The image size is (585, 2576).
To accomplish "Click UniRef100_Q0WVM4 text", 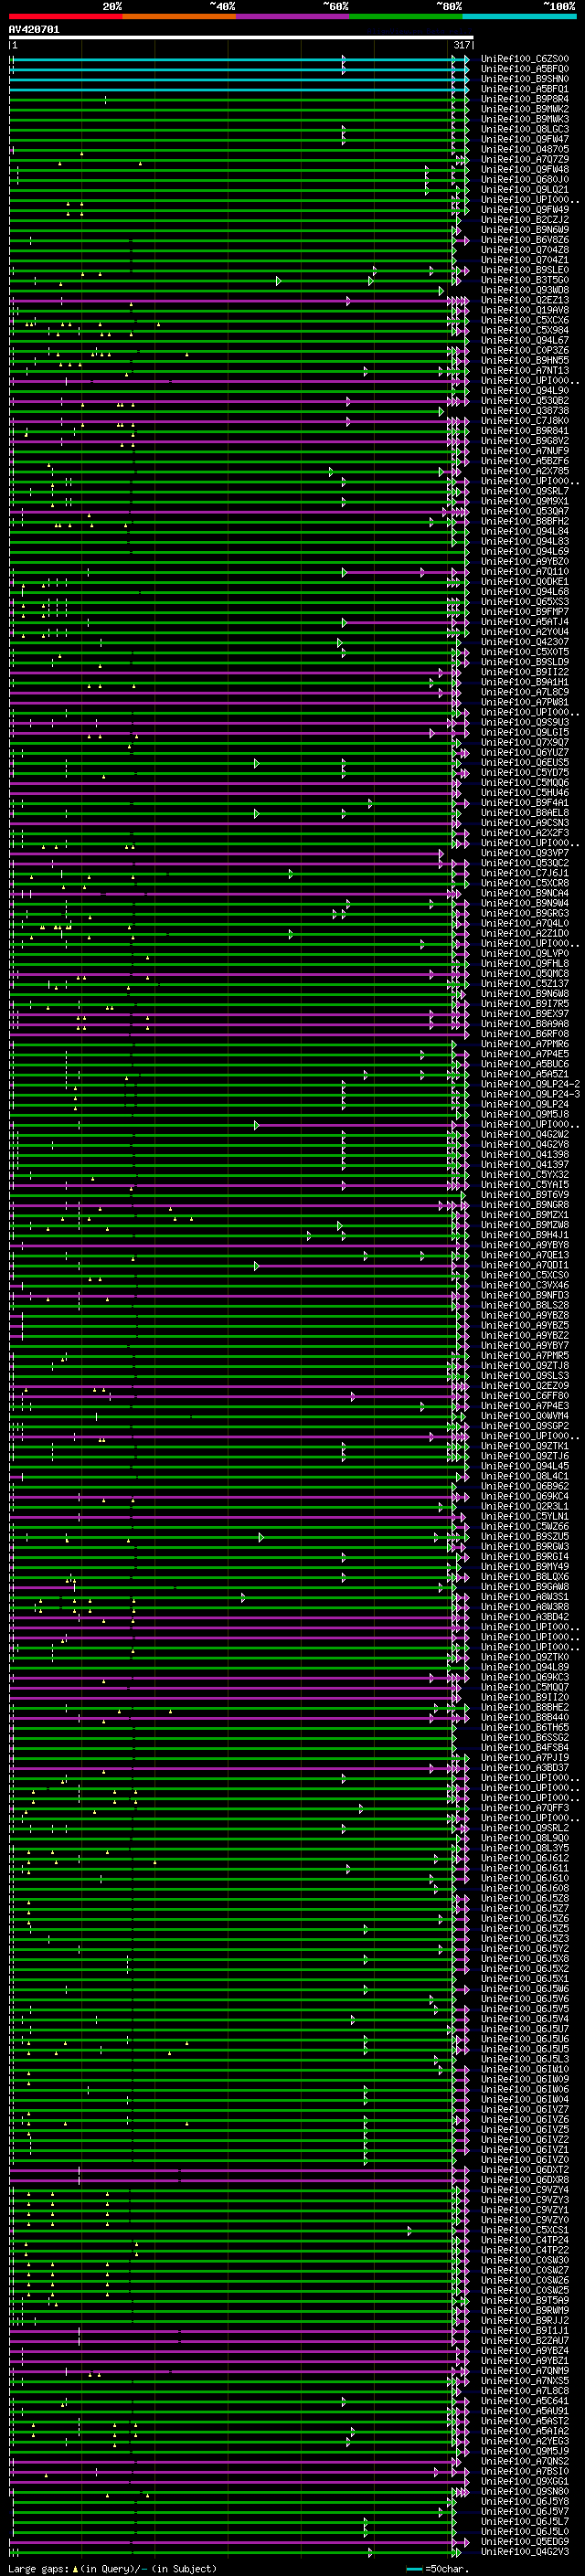I will [524, 1416].
